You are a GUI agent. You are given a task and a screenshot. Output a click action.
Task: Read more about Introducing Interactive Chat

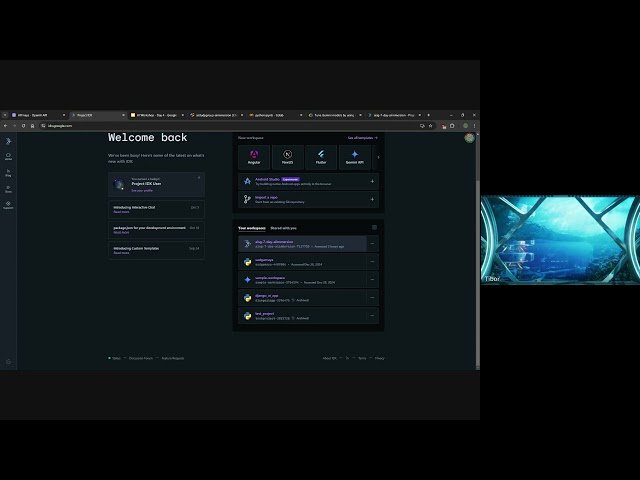[121, 212]
